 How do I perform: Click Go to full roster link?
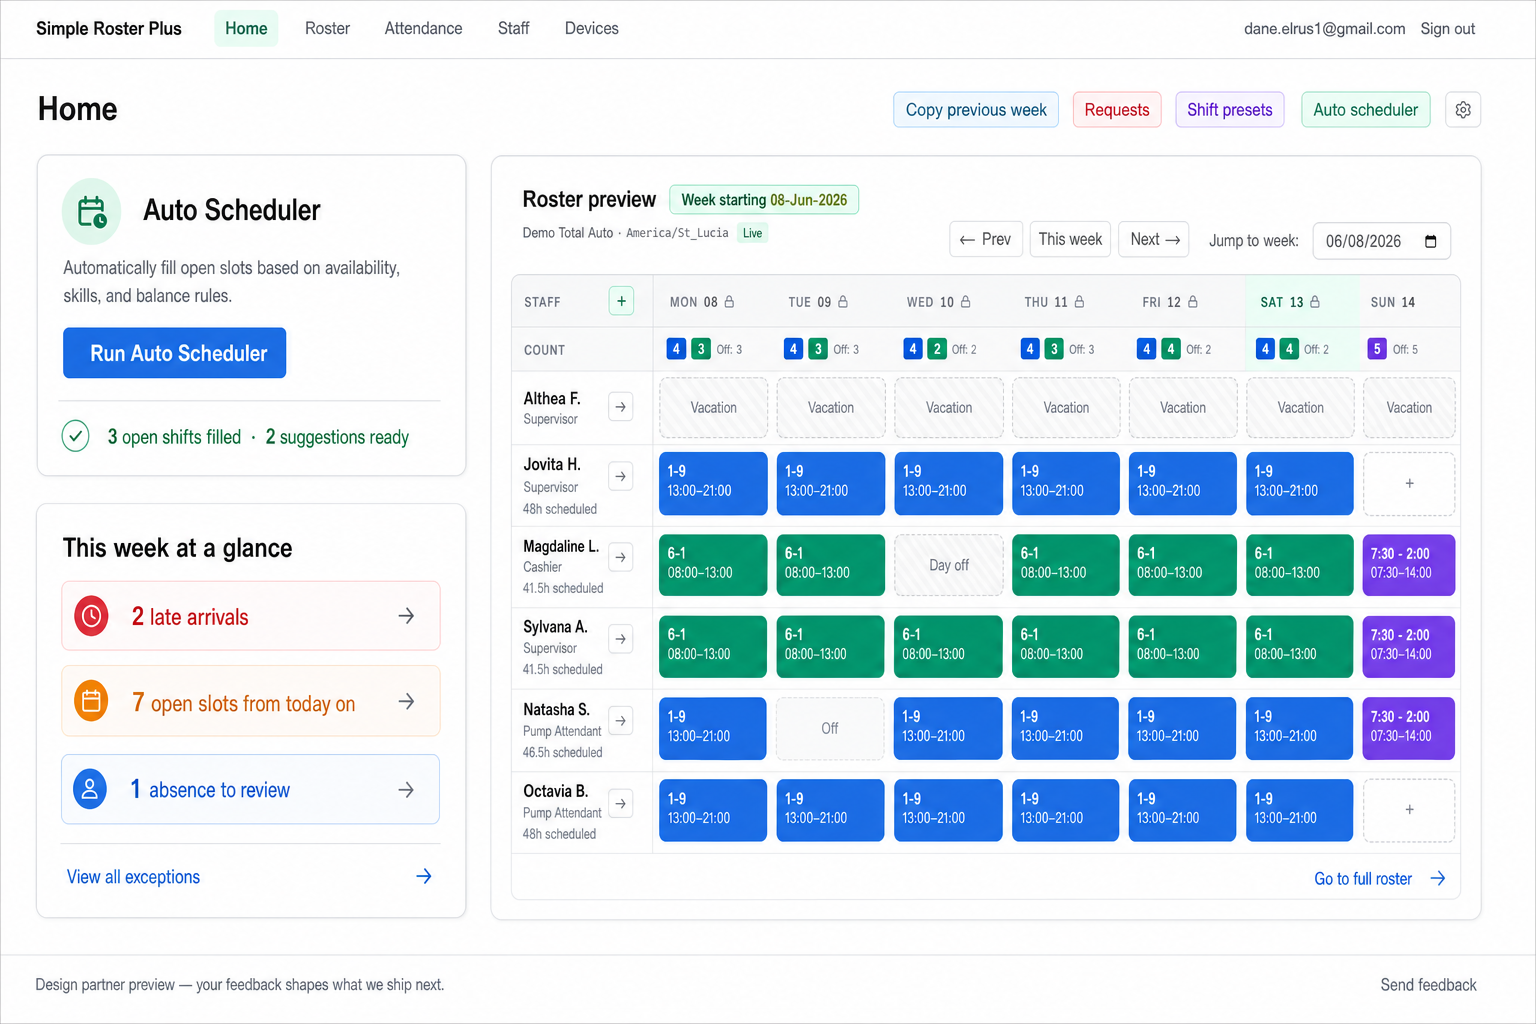tap(1363, 878)
